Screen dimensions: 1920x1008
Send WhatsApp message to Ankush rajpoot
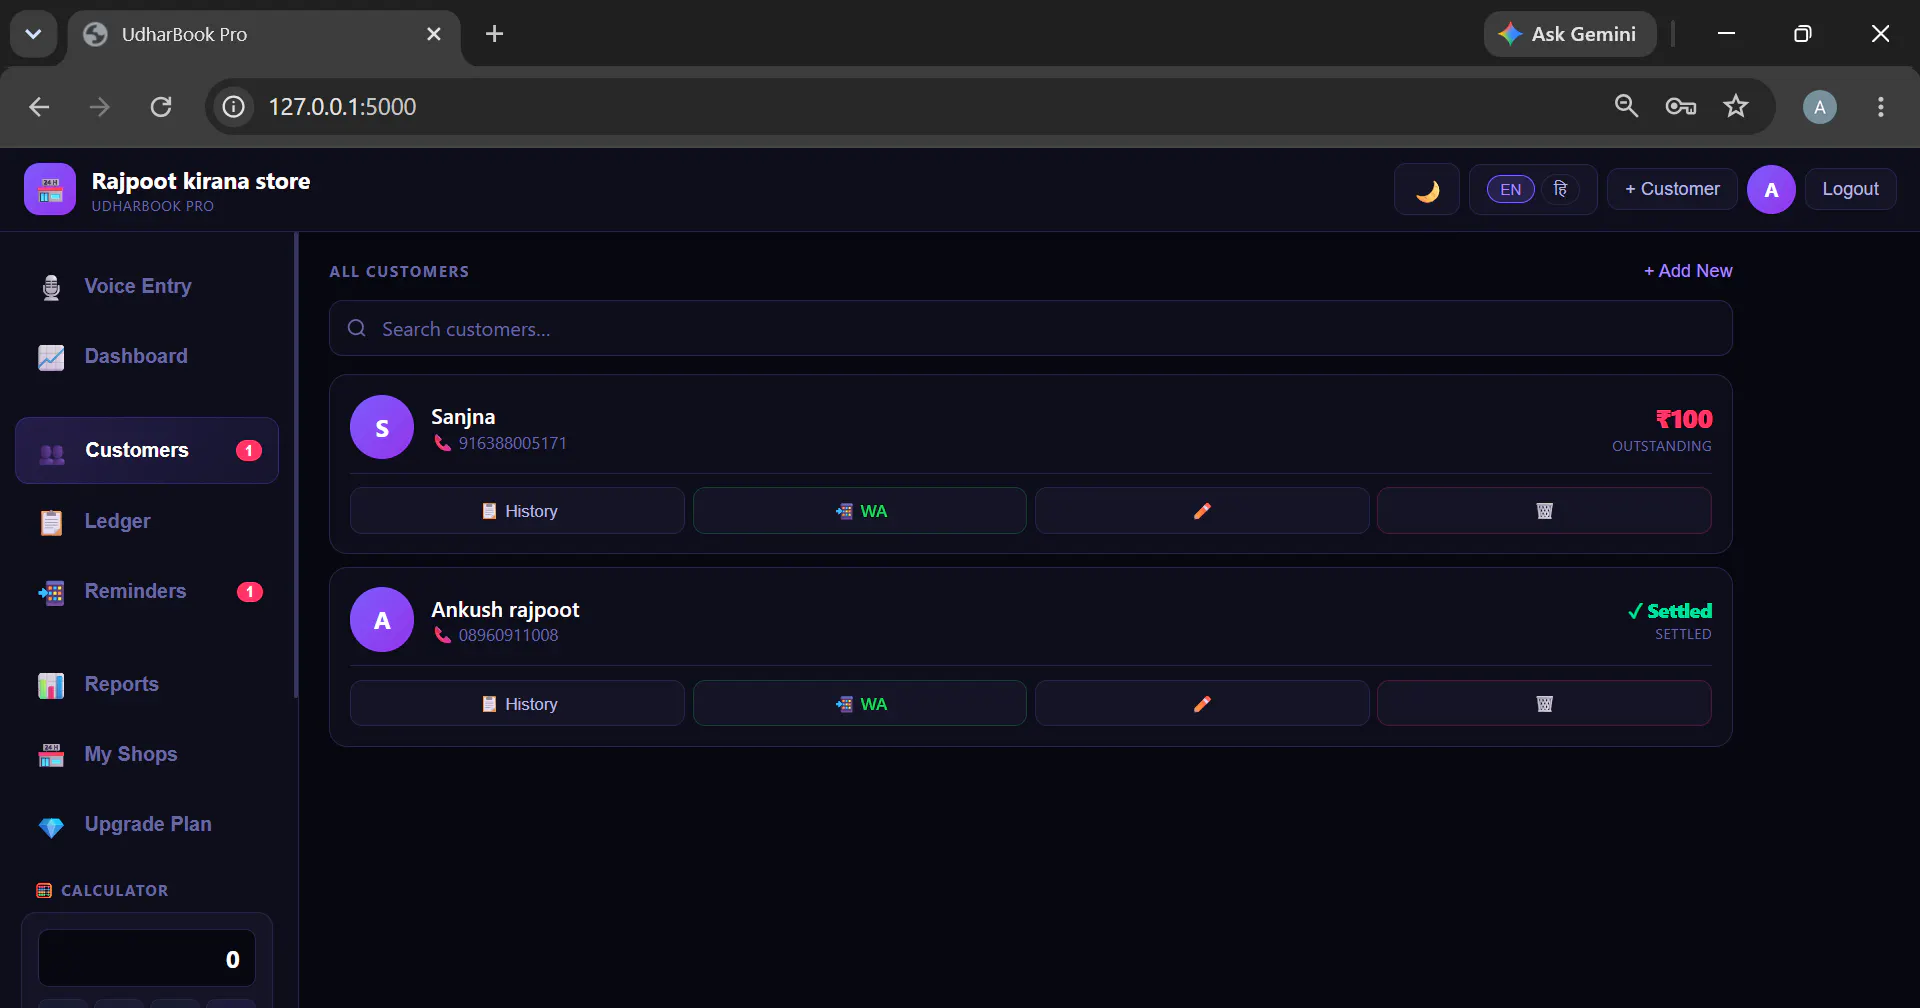(860, 704)
